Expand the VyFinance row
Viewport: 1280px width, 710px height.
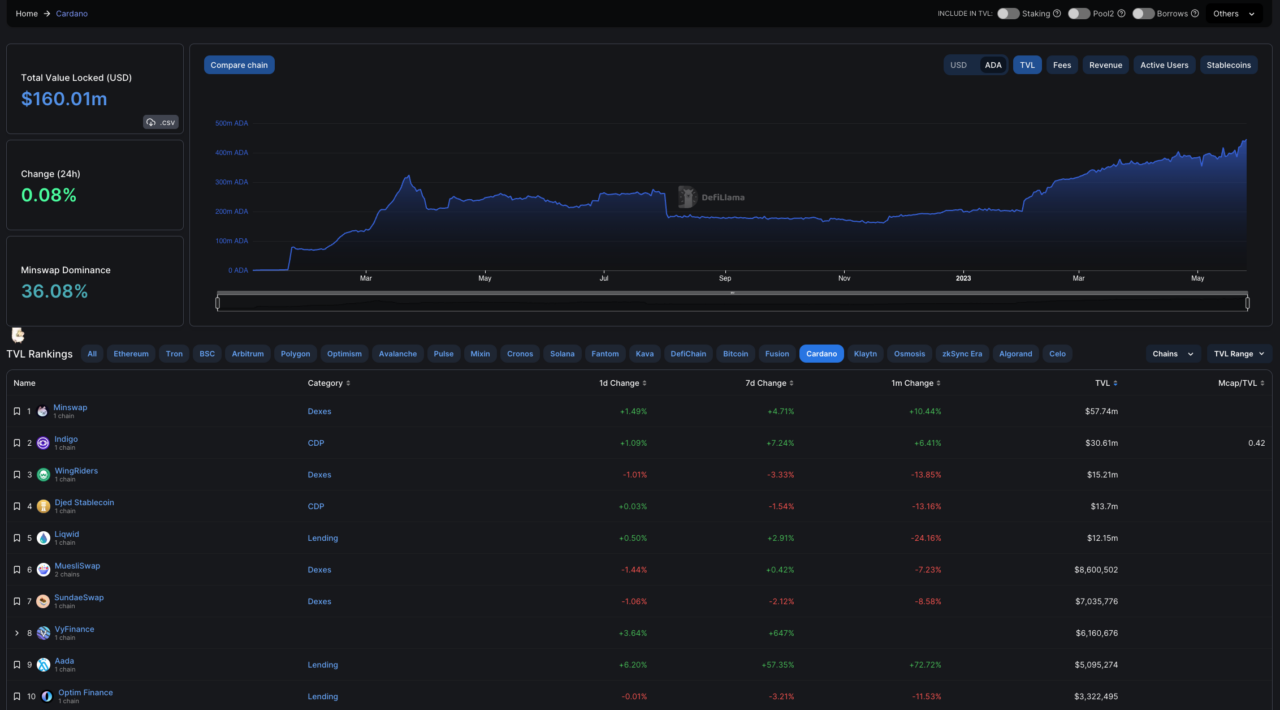[x=16, y=633]
